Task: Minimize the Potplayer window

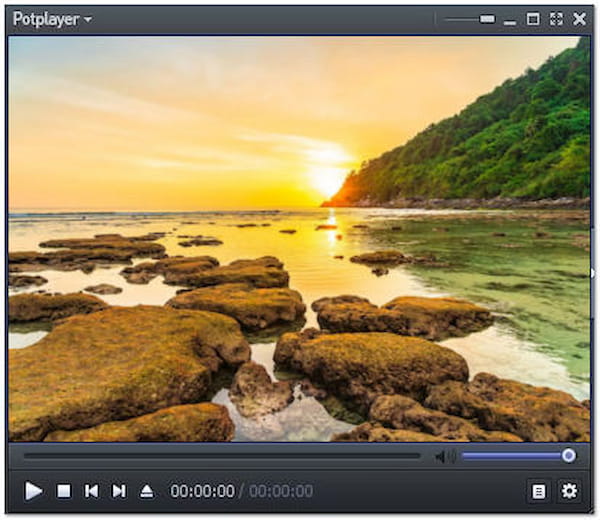Action: click(x=510, y=19)
